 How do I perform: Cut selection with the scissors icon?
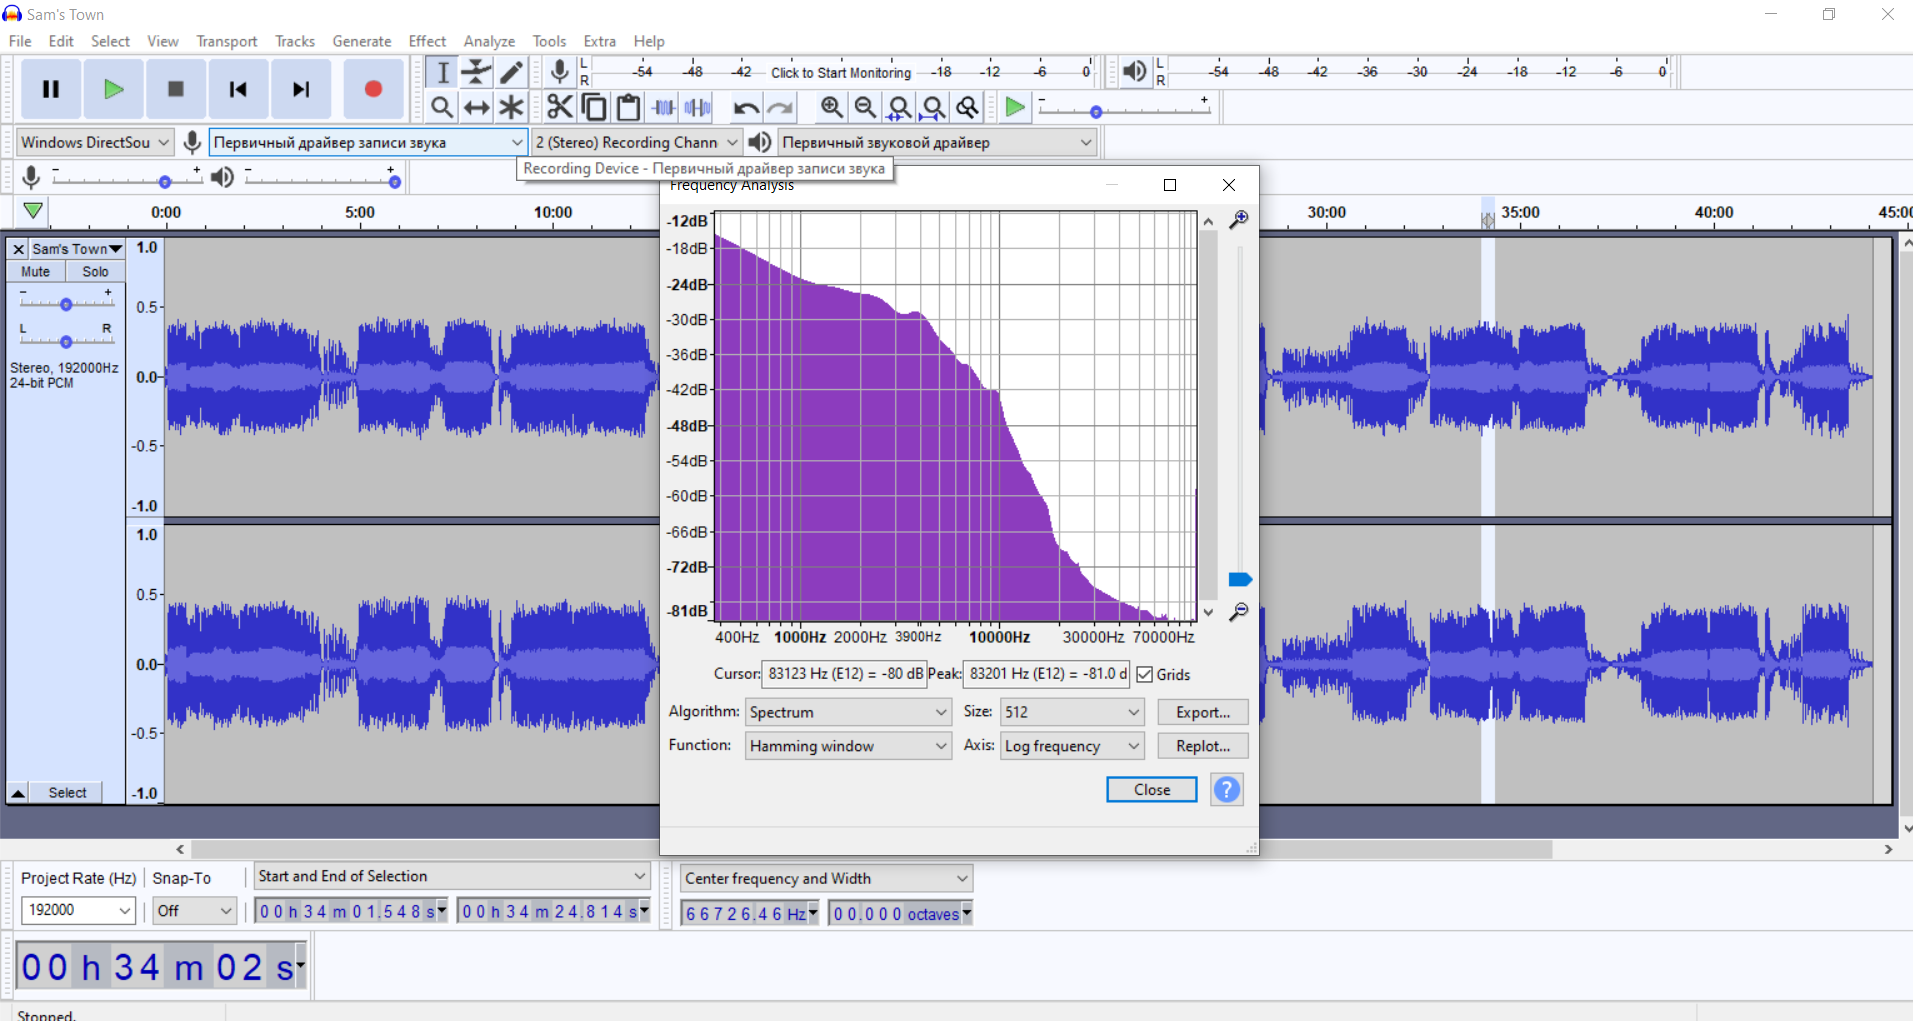560,107
